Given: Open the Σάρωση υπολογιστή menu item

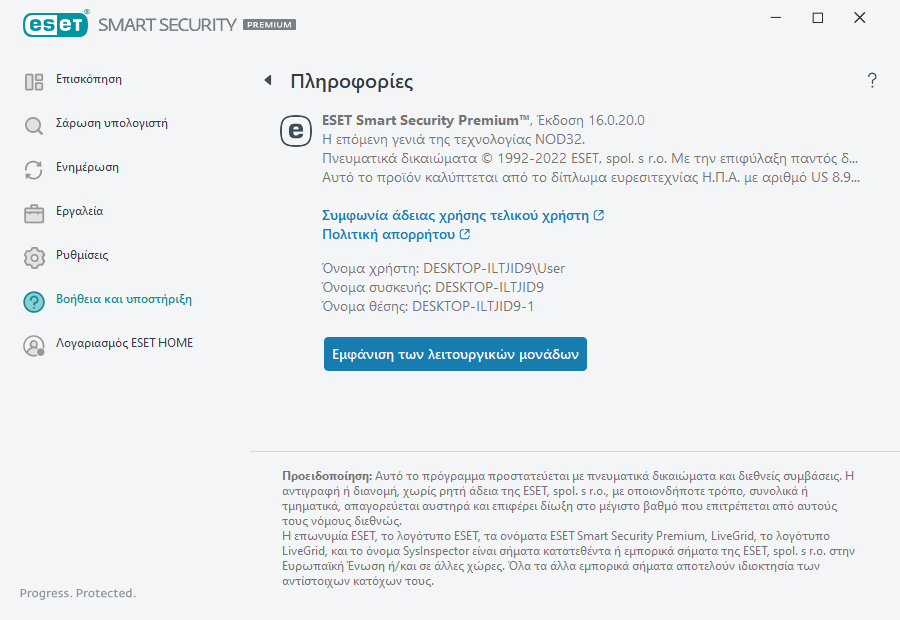Looking at the screenshot, I should [x=111, y=124].
